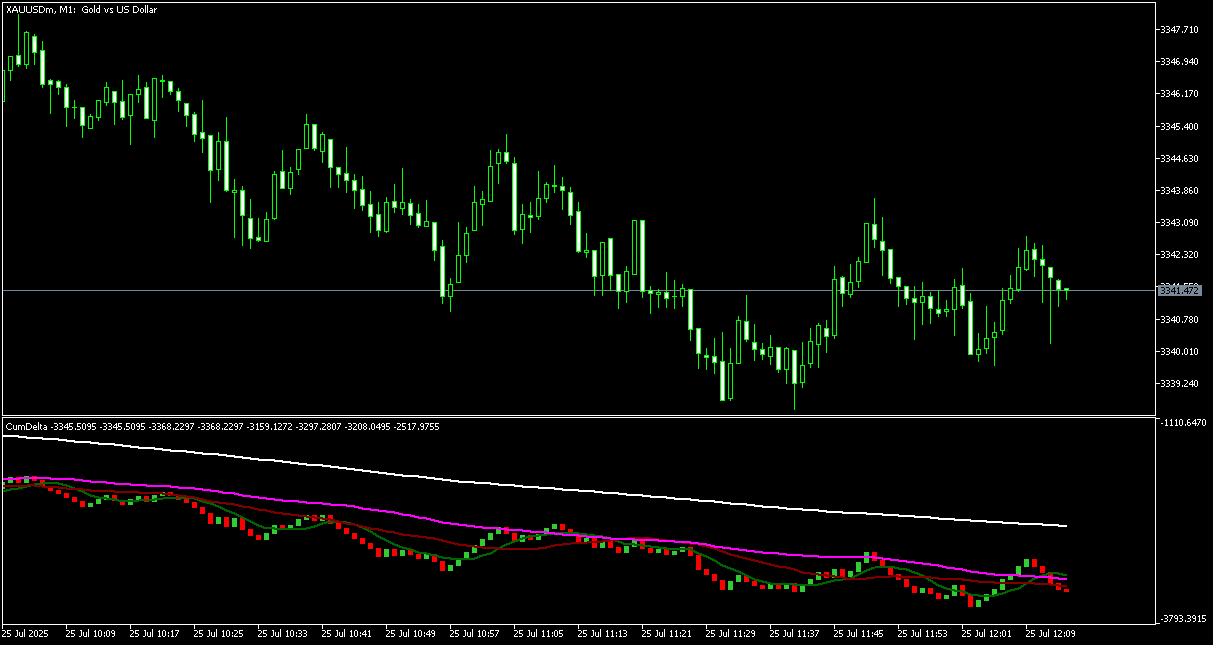Click the 25 Jul 2025 date label

point(25,634)
